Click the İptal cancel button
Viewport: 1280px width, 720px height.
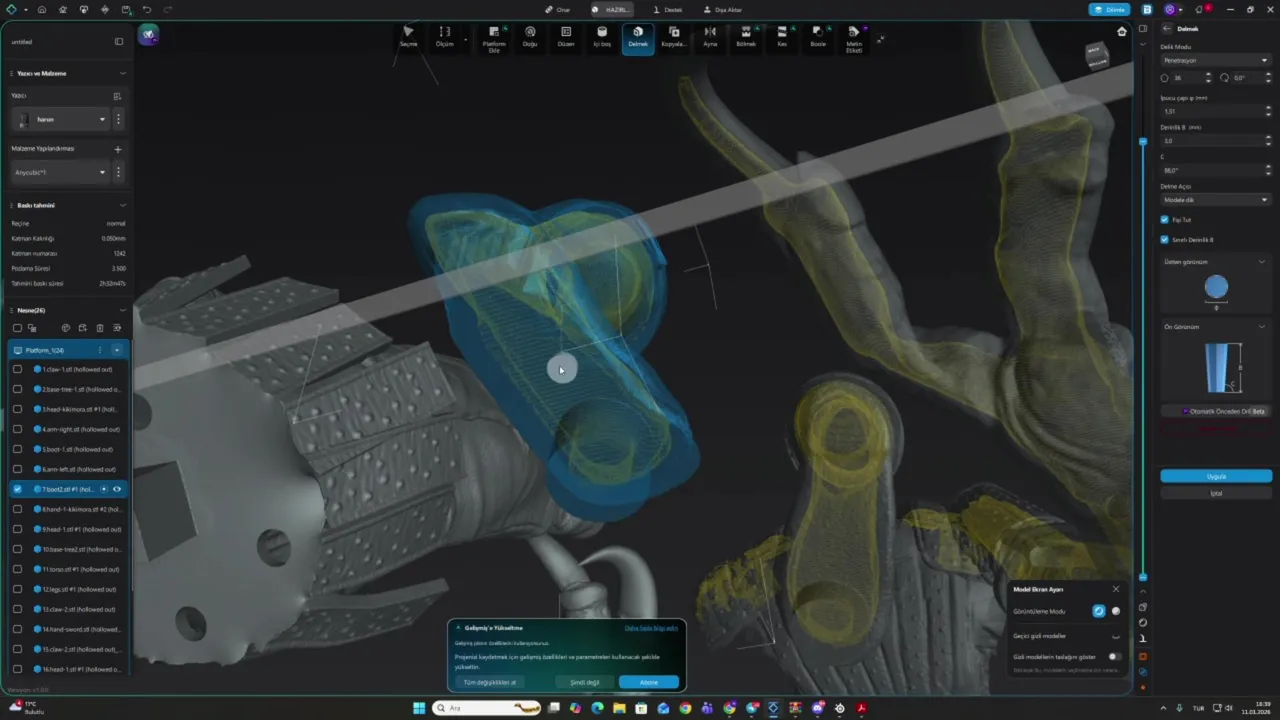click(x=1216, y=493)
